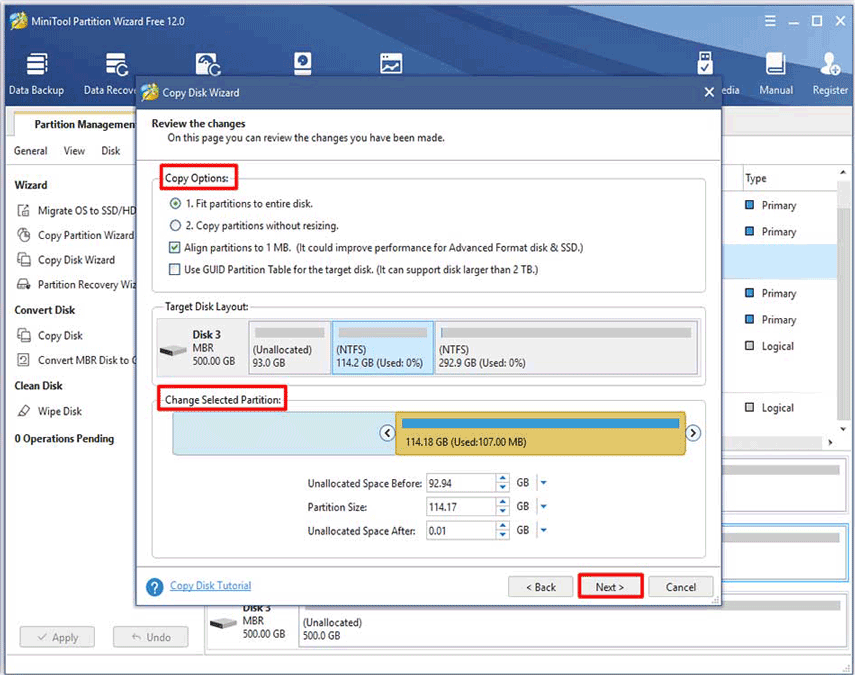
Task: Click the Type column header
Action: [756, 178]
